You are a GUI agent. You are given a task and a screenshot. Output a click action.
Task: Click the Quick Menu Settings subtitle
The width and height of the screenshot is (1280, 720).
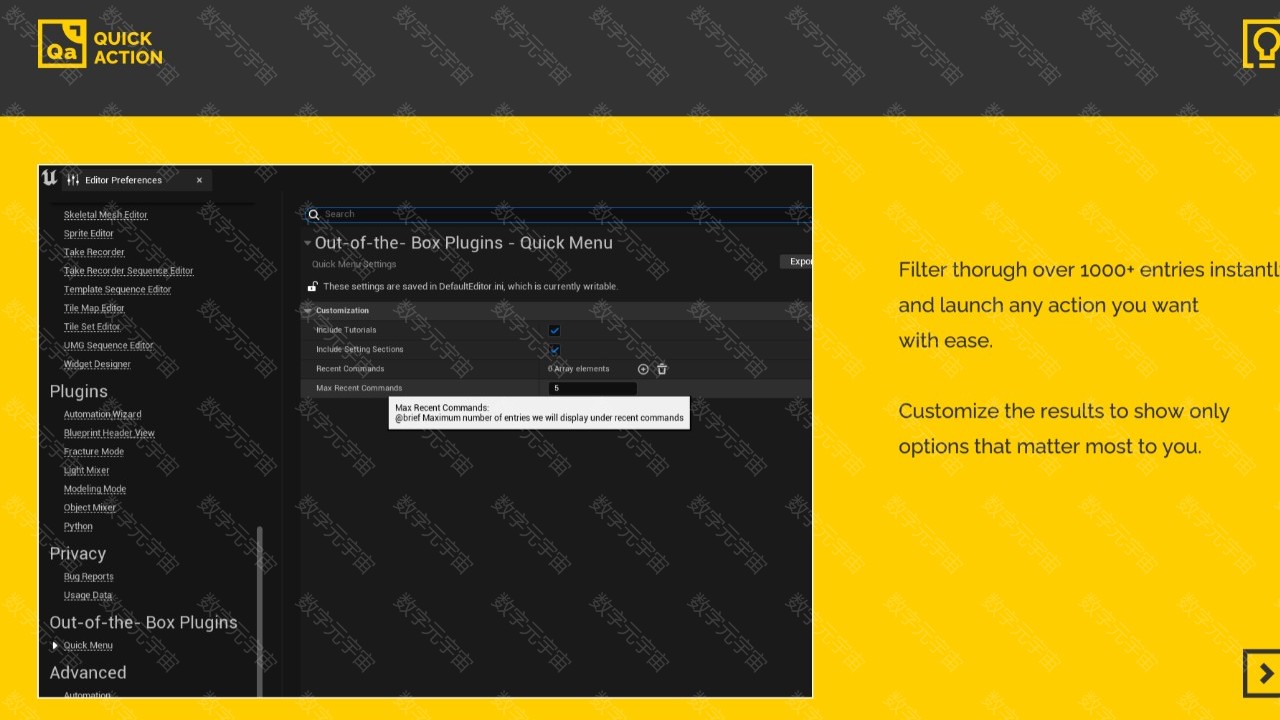pyautogui.click(x=354, y=265)
